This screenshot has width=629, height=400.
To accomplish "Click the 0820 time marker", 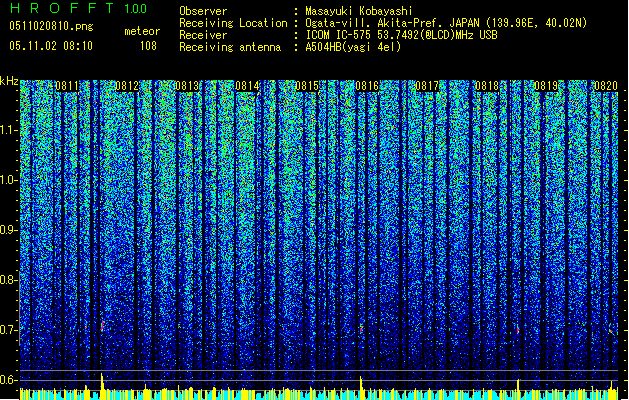I will [606, 86].
